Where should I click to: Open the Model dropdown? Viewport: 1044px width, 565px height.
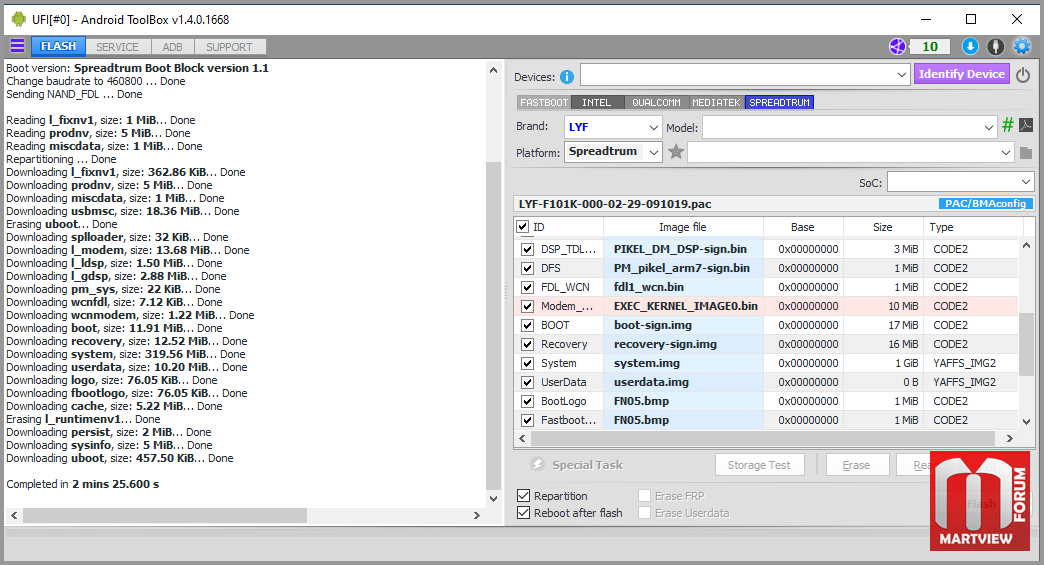click(x=850, y=127)
